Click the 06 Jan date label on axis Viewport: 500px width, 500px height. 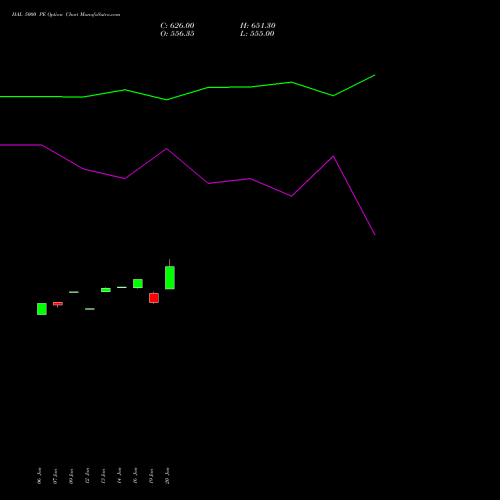(39, 476)
